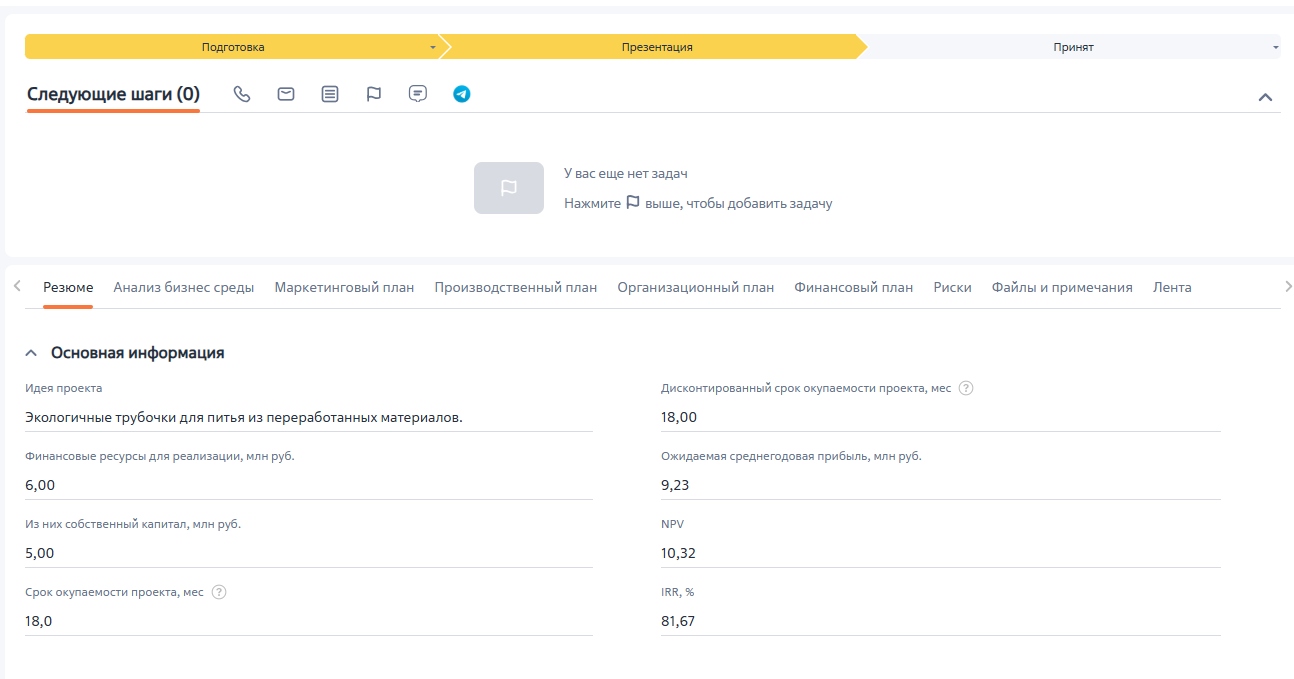Open the Резюме tab
This screenshot has height=679, width=1294.
(x=68, y=287)
